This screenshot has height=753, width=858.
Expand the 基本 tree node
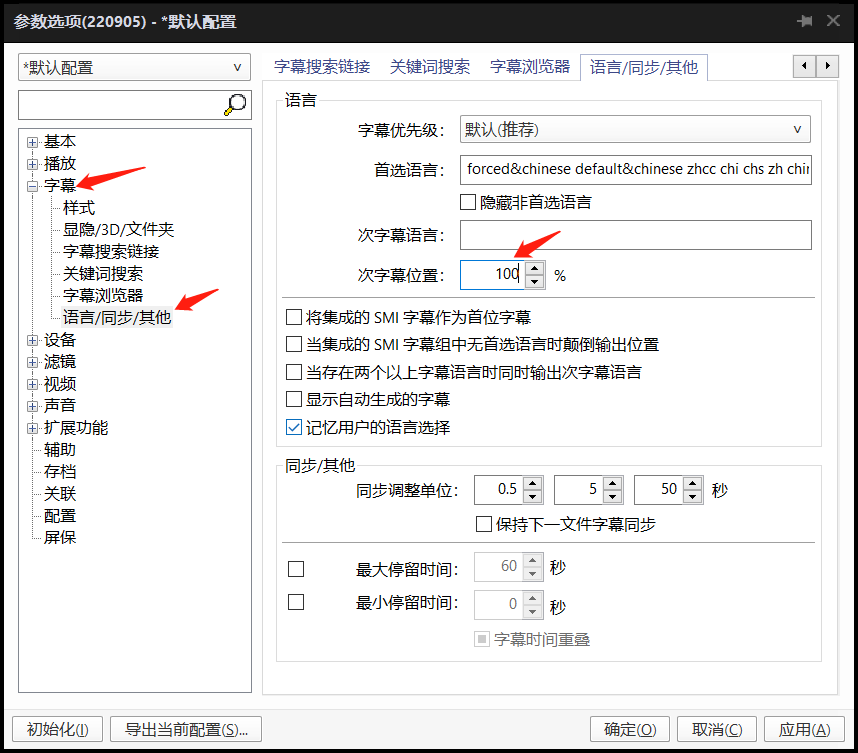coord(33,142)
